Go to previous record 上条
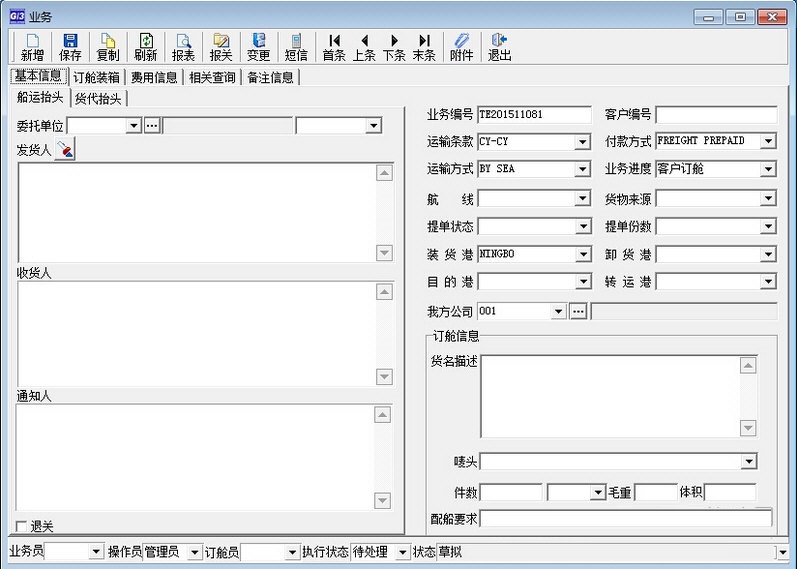This screenshot has width=797, height=569. (x=364, y=47)
